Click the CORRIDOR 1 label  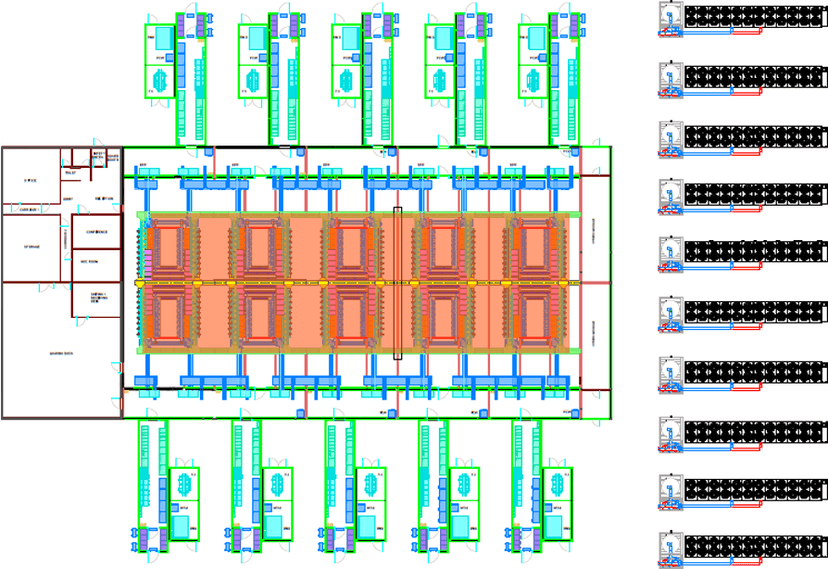29,210
